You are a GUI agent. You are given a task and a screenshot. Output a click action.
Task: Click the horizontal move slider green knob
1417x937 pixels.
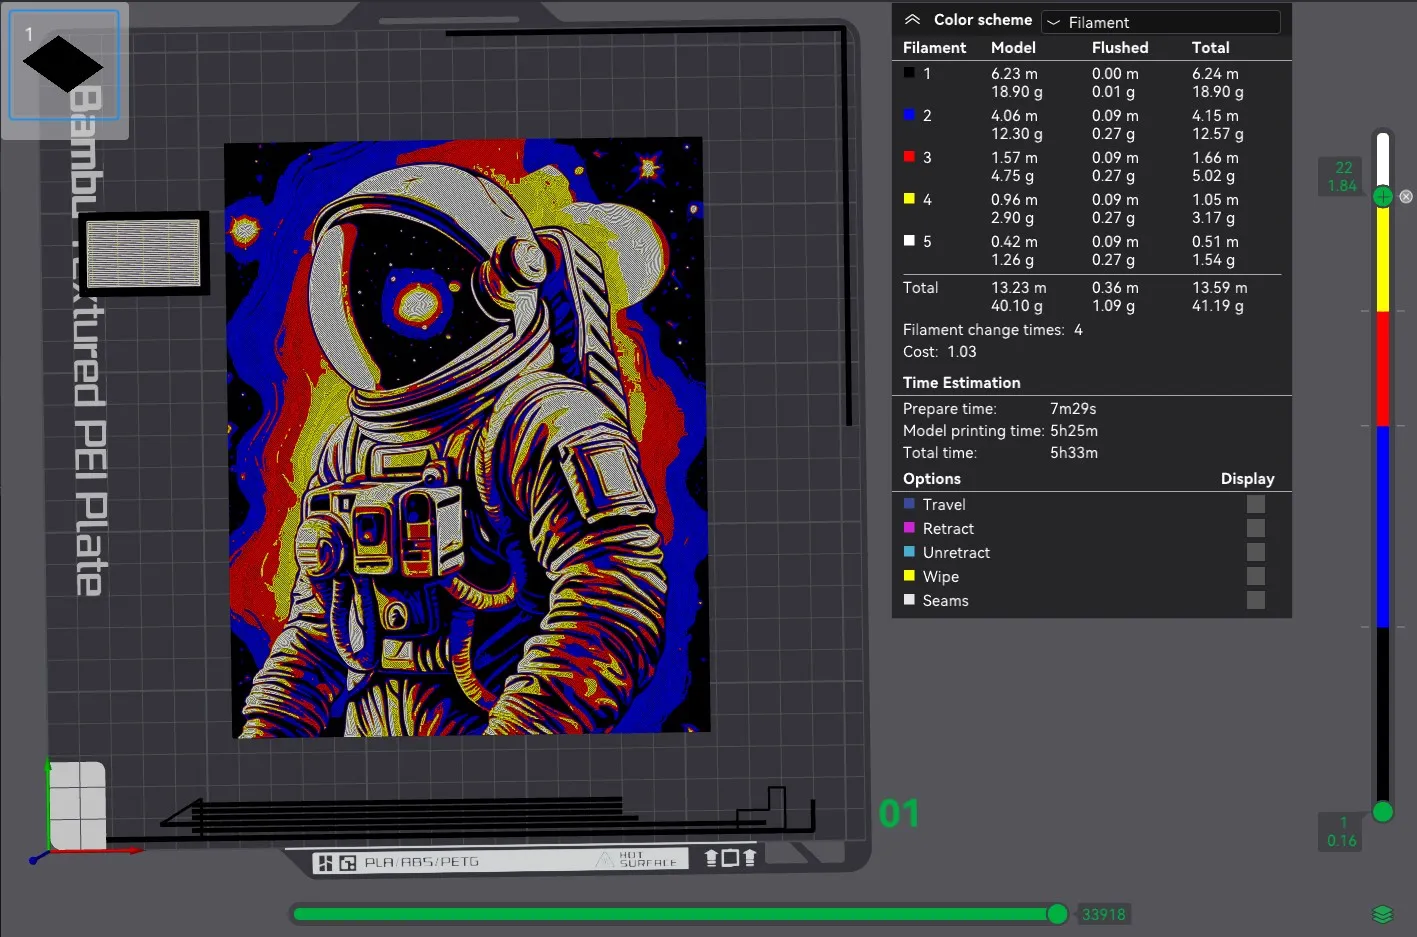[x=1057, y=914]
